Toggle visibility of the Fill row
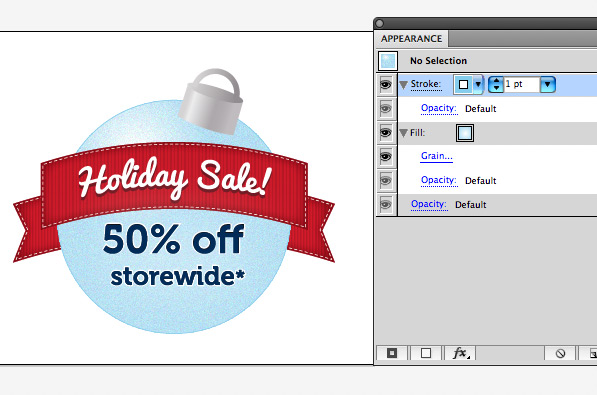The height and width of the screenshot is (395, 597). (386, 133)
